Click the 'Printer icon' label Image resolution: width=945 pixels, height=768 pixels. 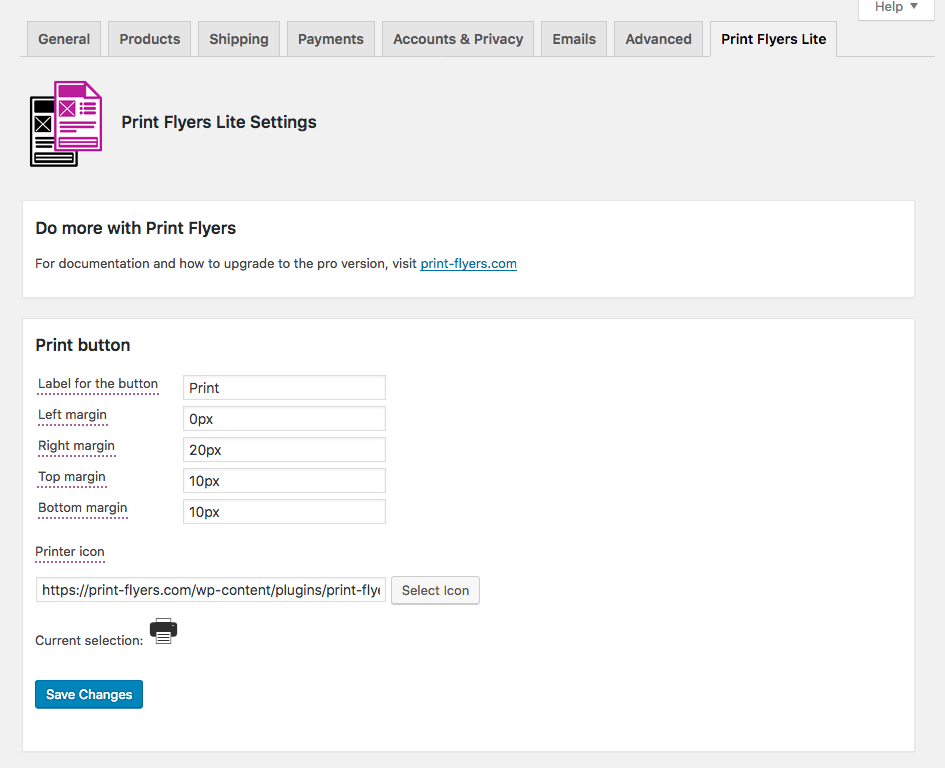pos(70,552)
